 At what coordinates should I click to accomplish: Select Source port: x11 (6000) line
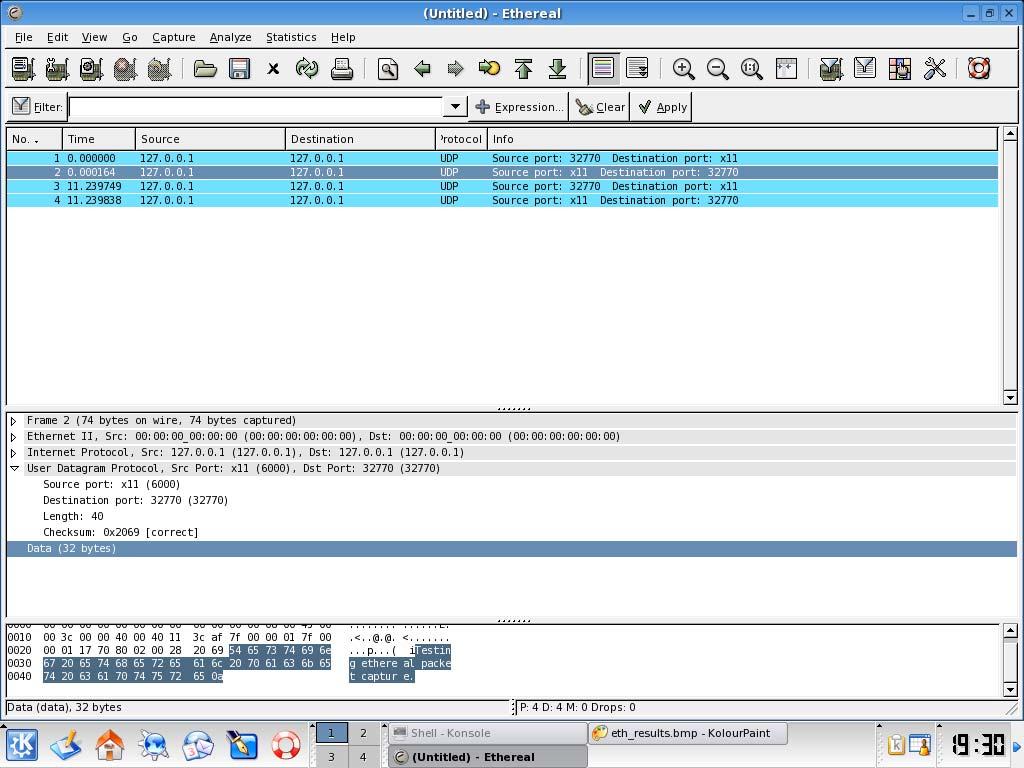pos(112,485)
